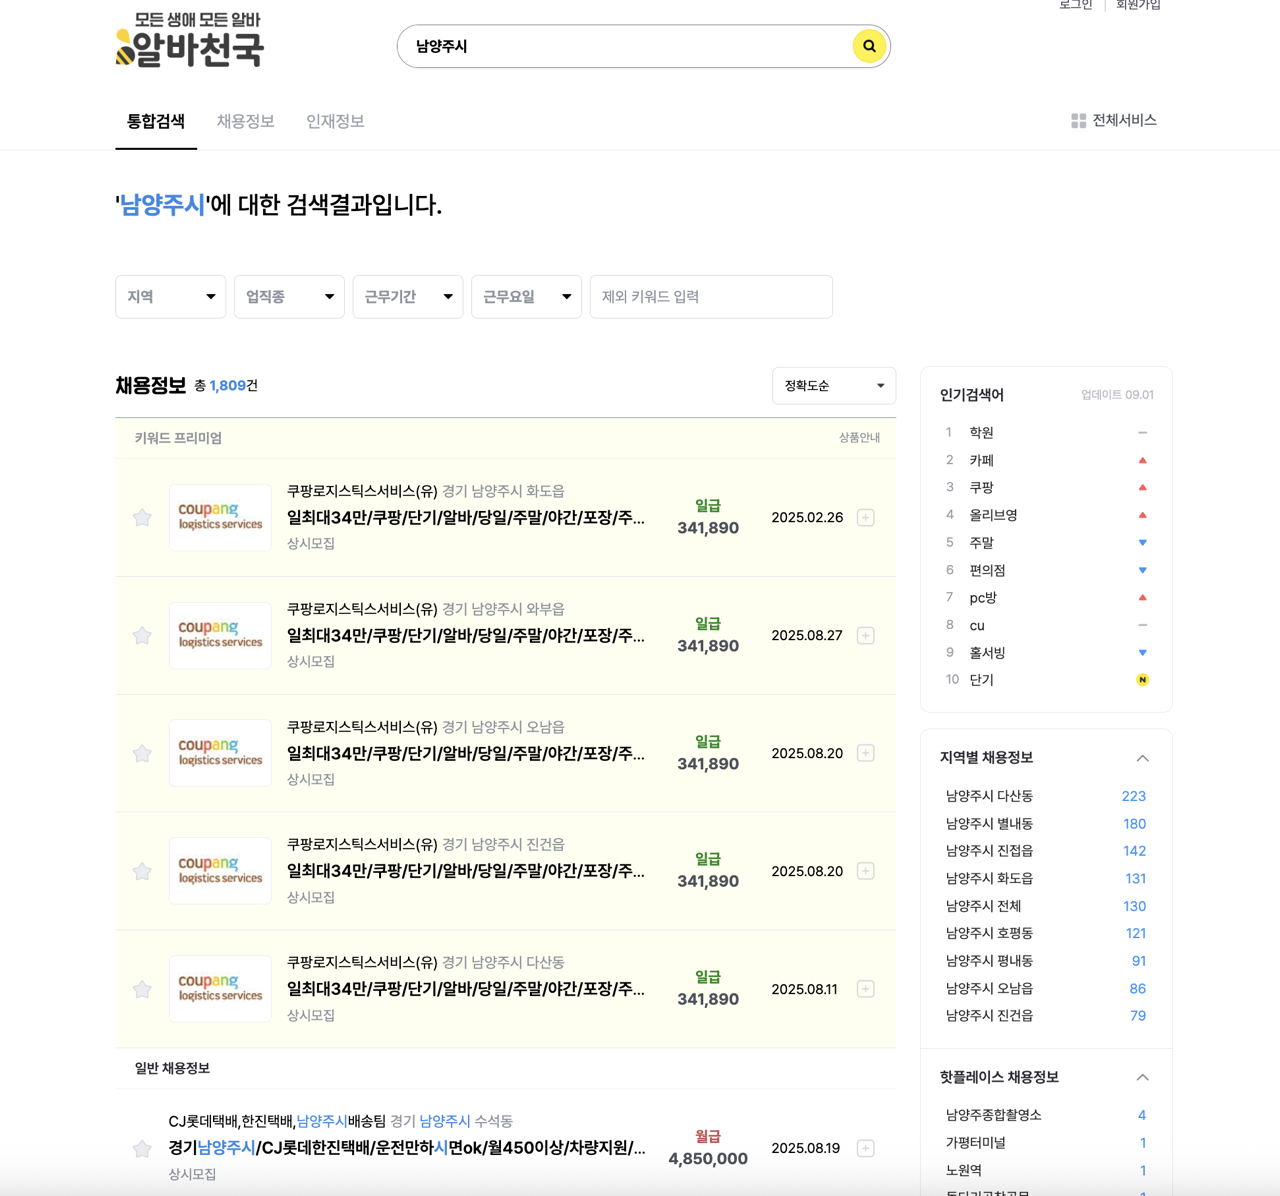
Task: Open 남양주시 평내동 region jobs
Action: pos(989,961)
